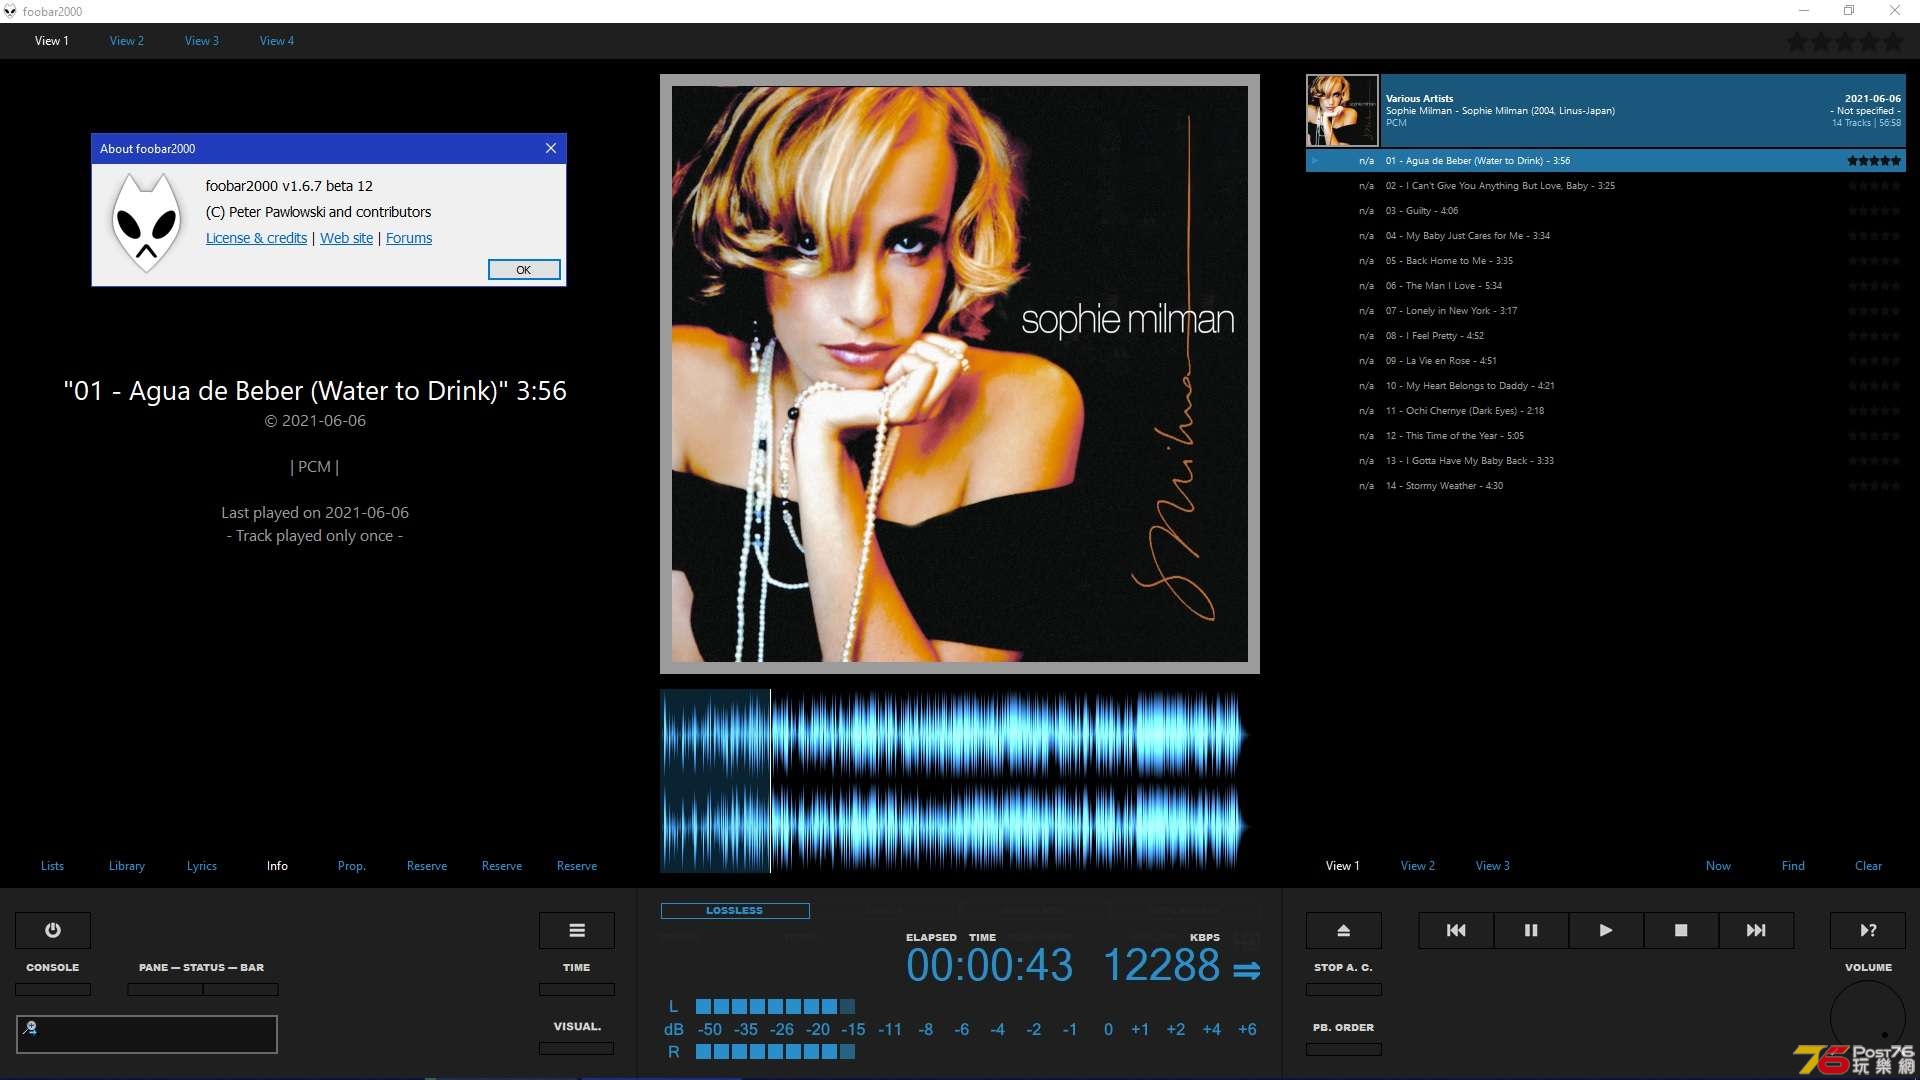1920x1080 pixels.
Task: Click the LOSSLESS indicator box
Action: [x=735, y=911]
